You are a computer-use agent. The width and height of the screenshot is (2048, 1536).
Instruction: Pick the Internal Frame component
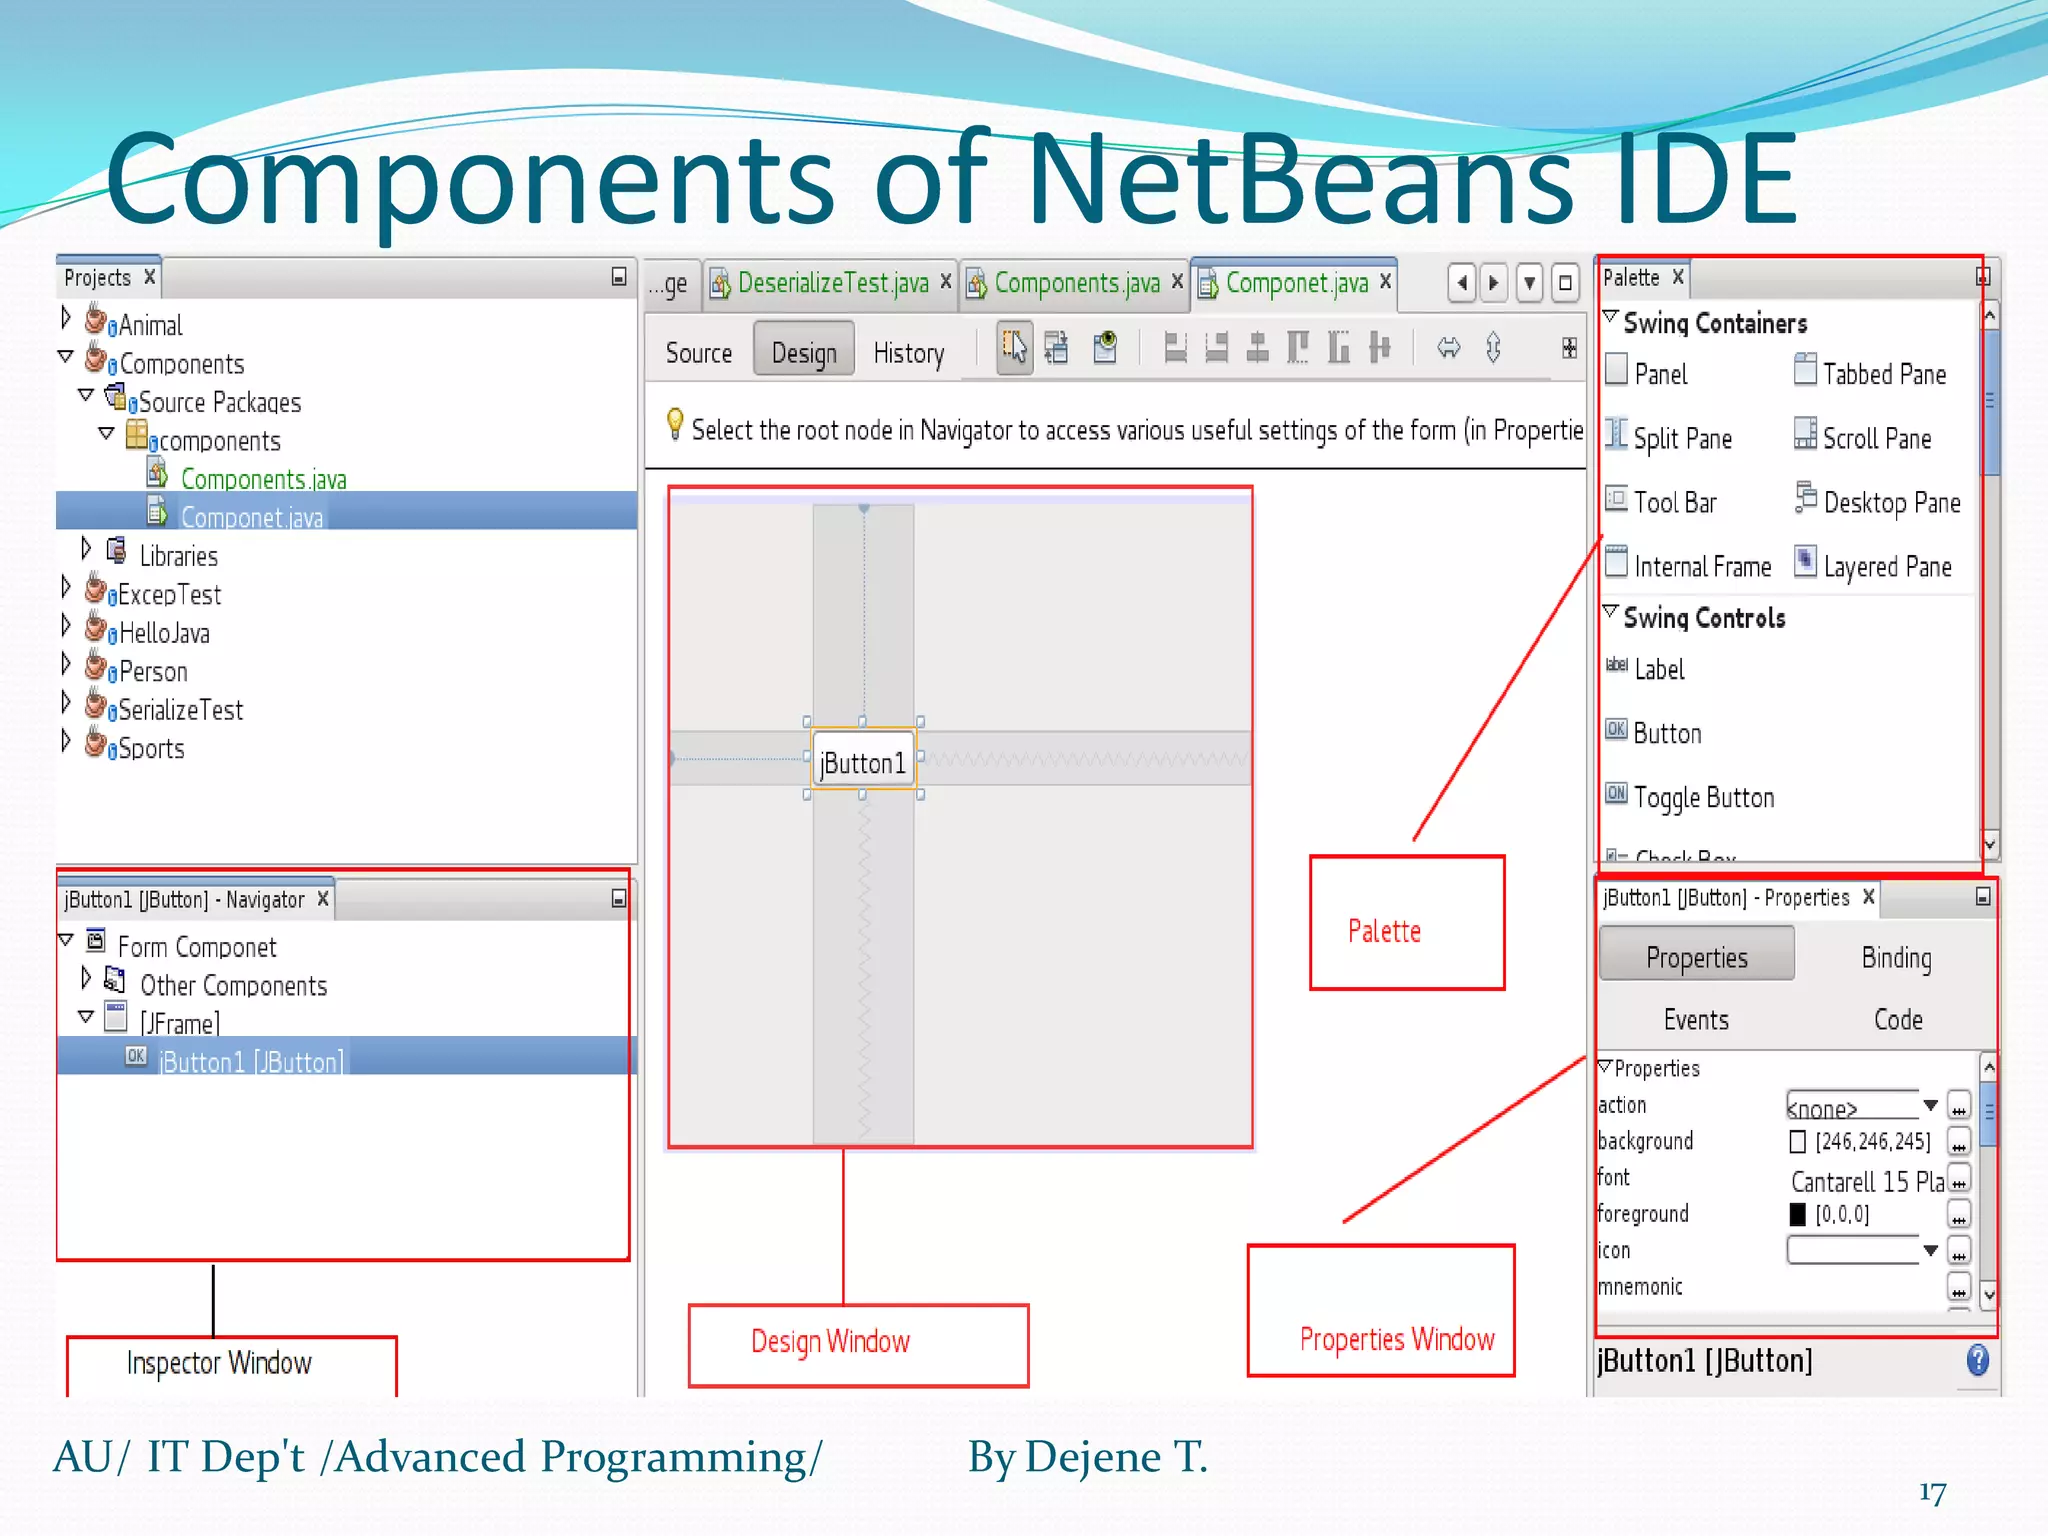click(1688, 566)
